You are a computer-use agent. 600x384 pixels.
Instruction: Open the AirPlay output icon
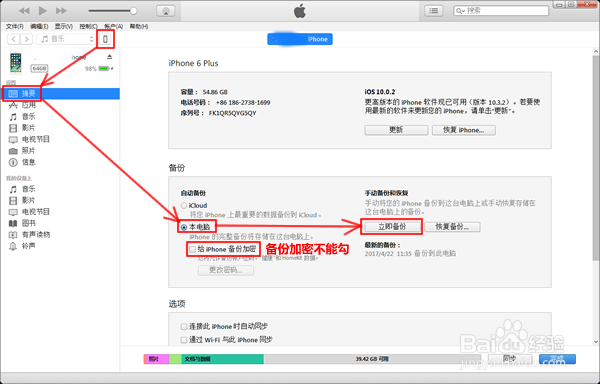coord(166,11)
